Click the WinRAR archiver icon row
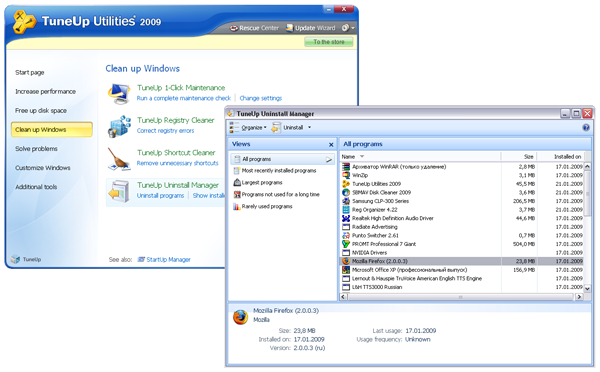Viewport: 600px width, 372px height. click(x=346, y=167)
